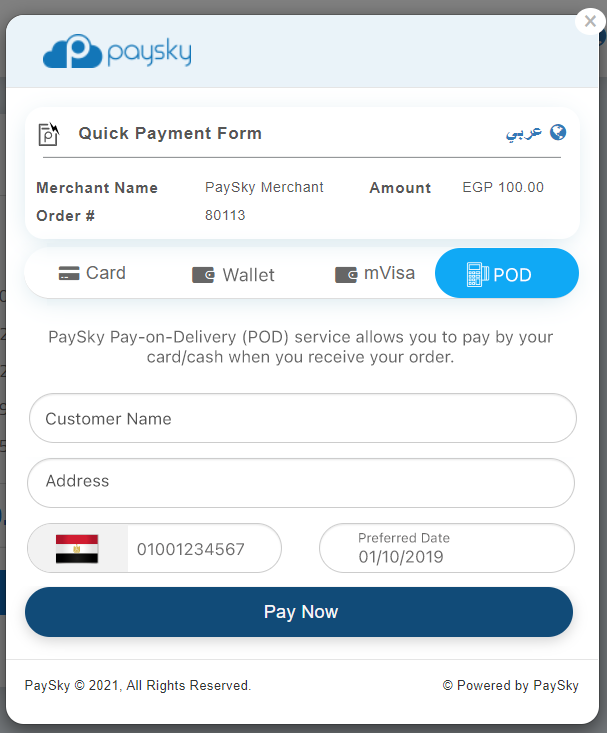Switch language to Arabic
The image size is (607, 733).
click(x=524, y=133)
